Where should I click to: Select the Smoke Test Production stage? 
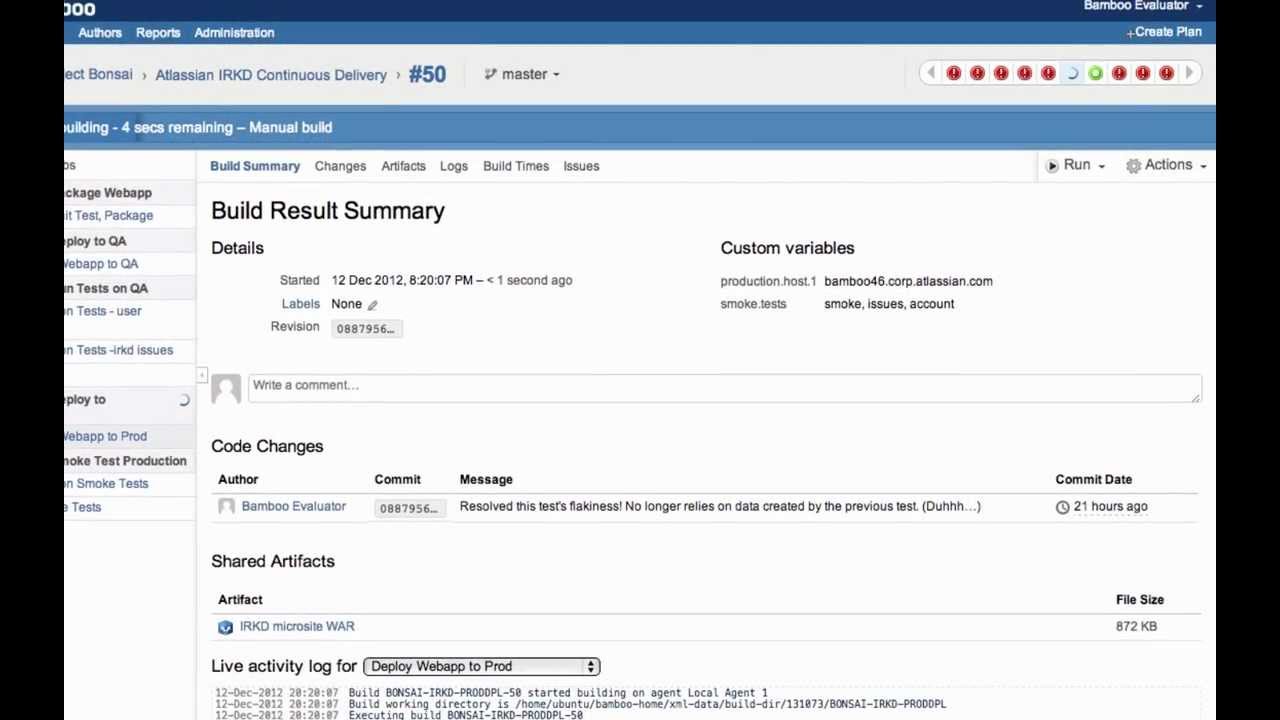125,461
